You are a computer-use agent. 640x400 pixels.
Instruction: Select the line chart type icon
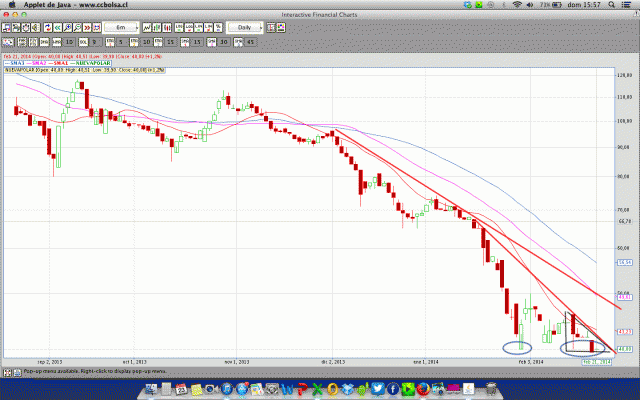[x=147, y=27]
